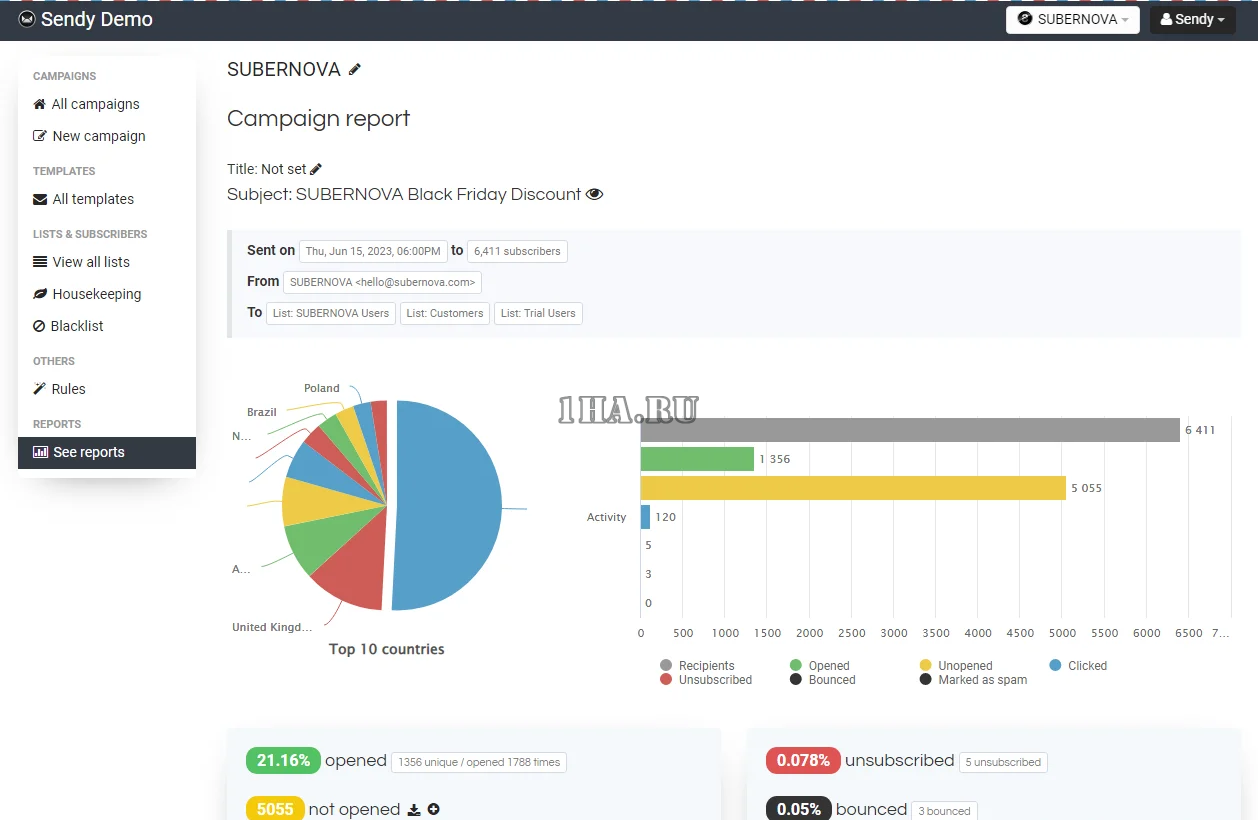The image size is (1258, 820).
Task: Click the pencil icon next to SUBERNOVA heading
Action: click(355, 70)
